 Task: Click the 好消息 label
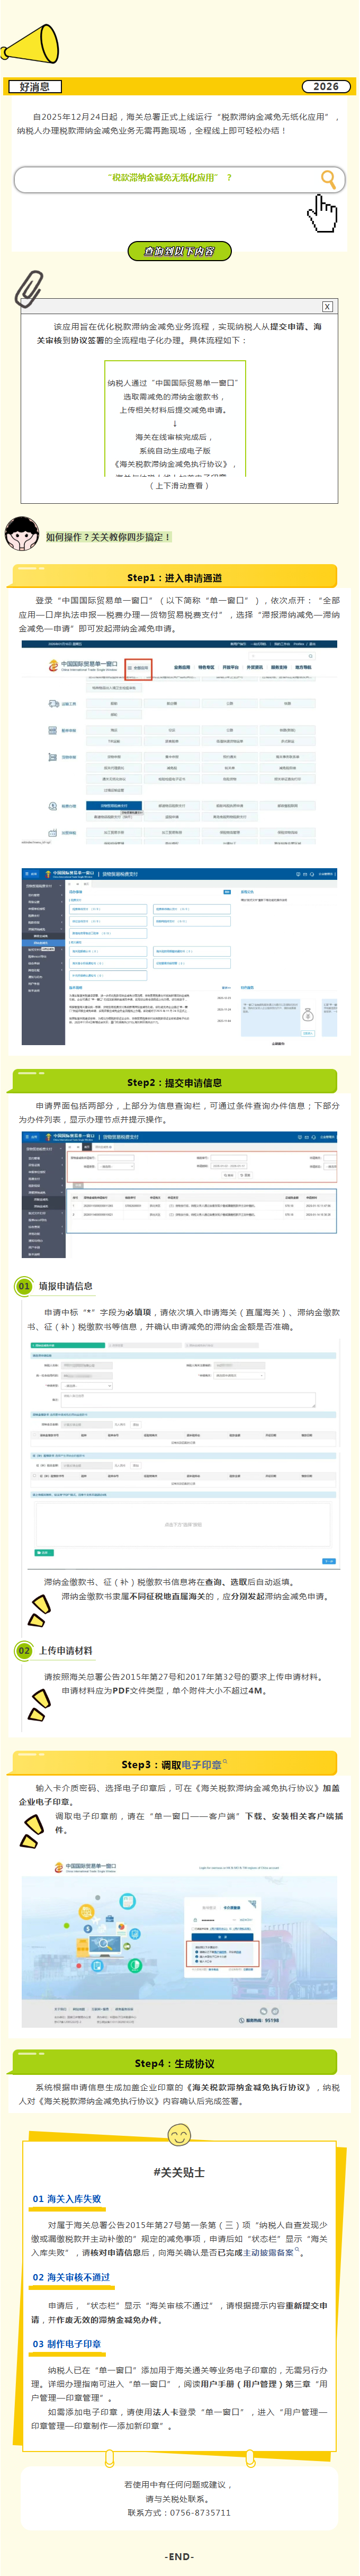[x=35, y=87]
